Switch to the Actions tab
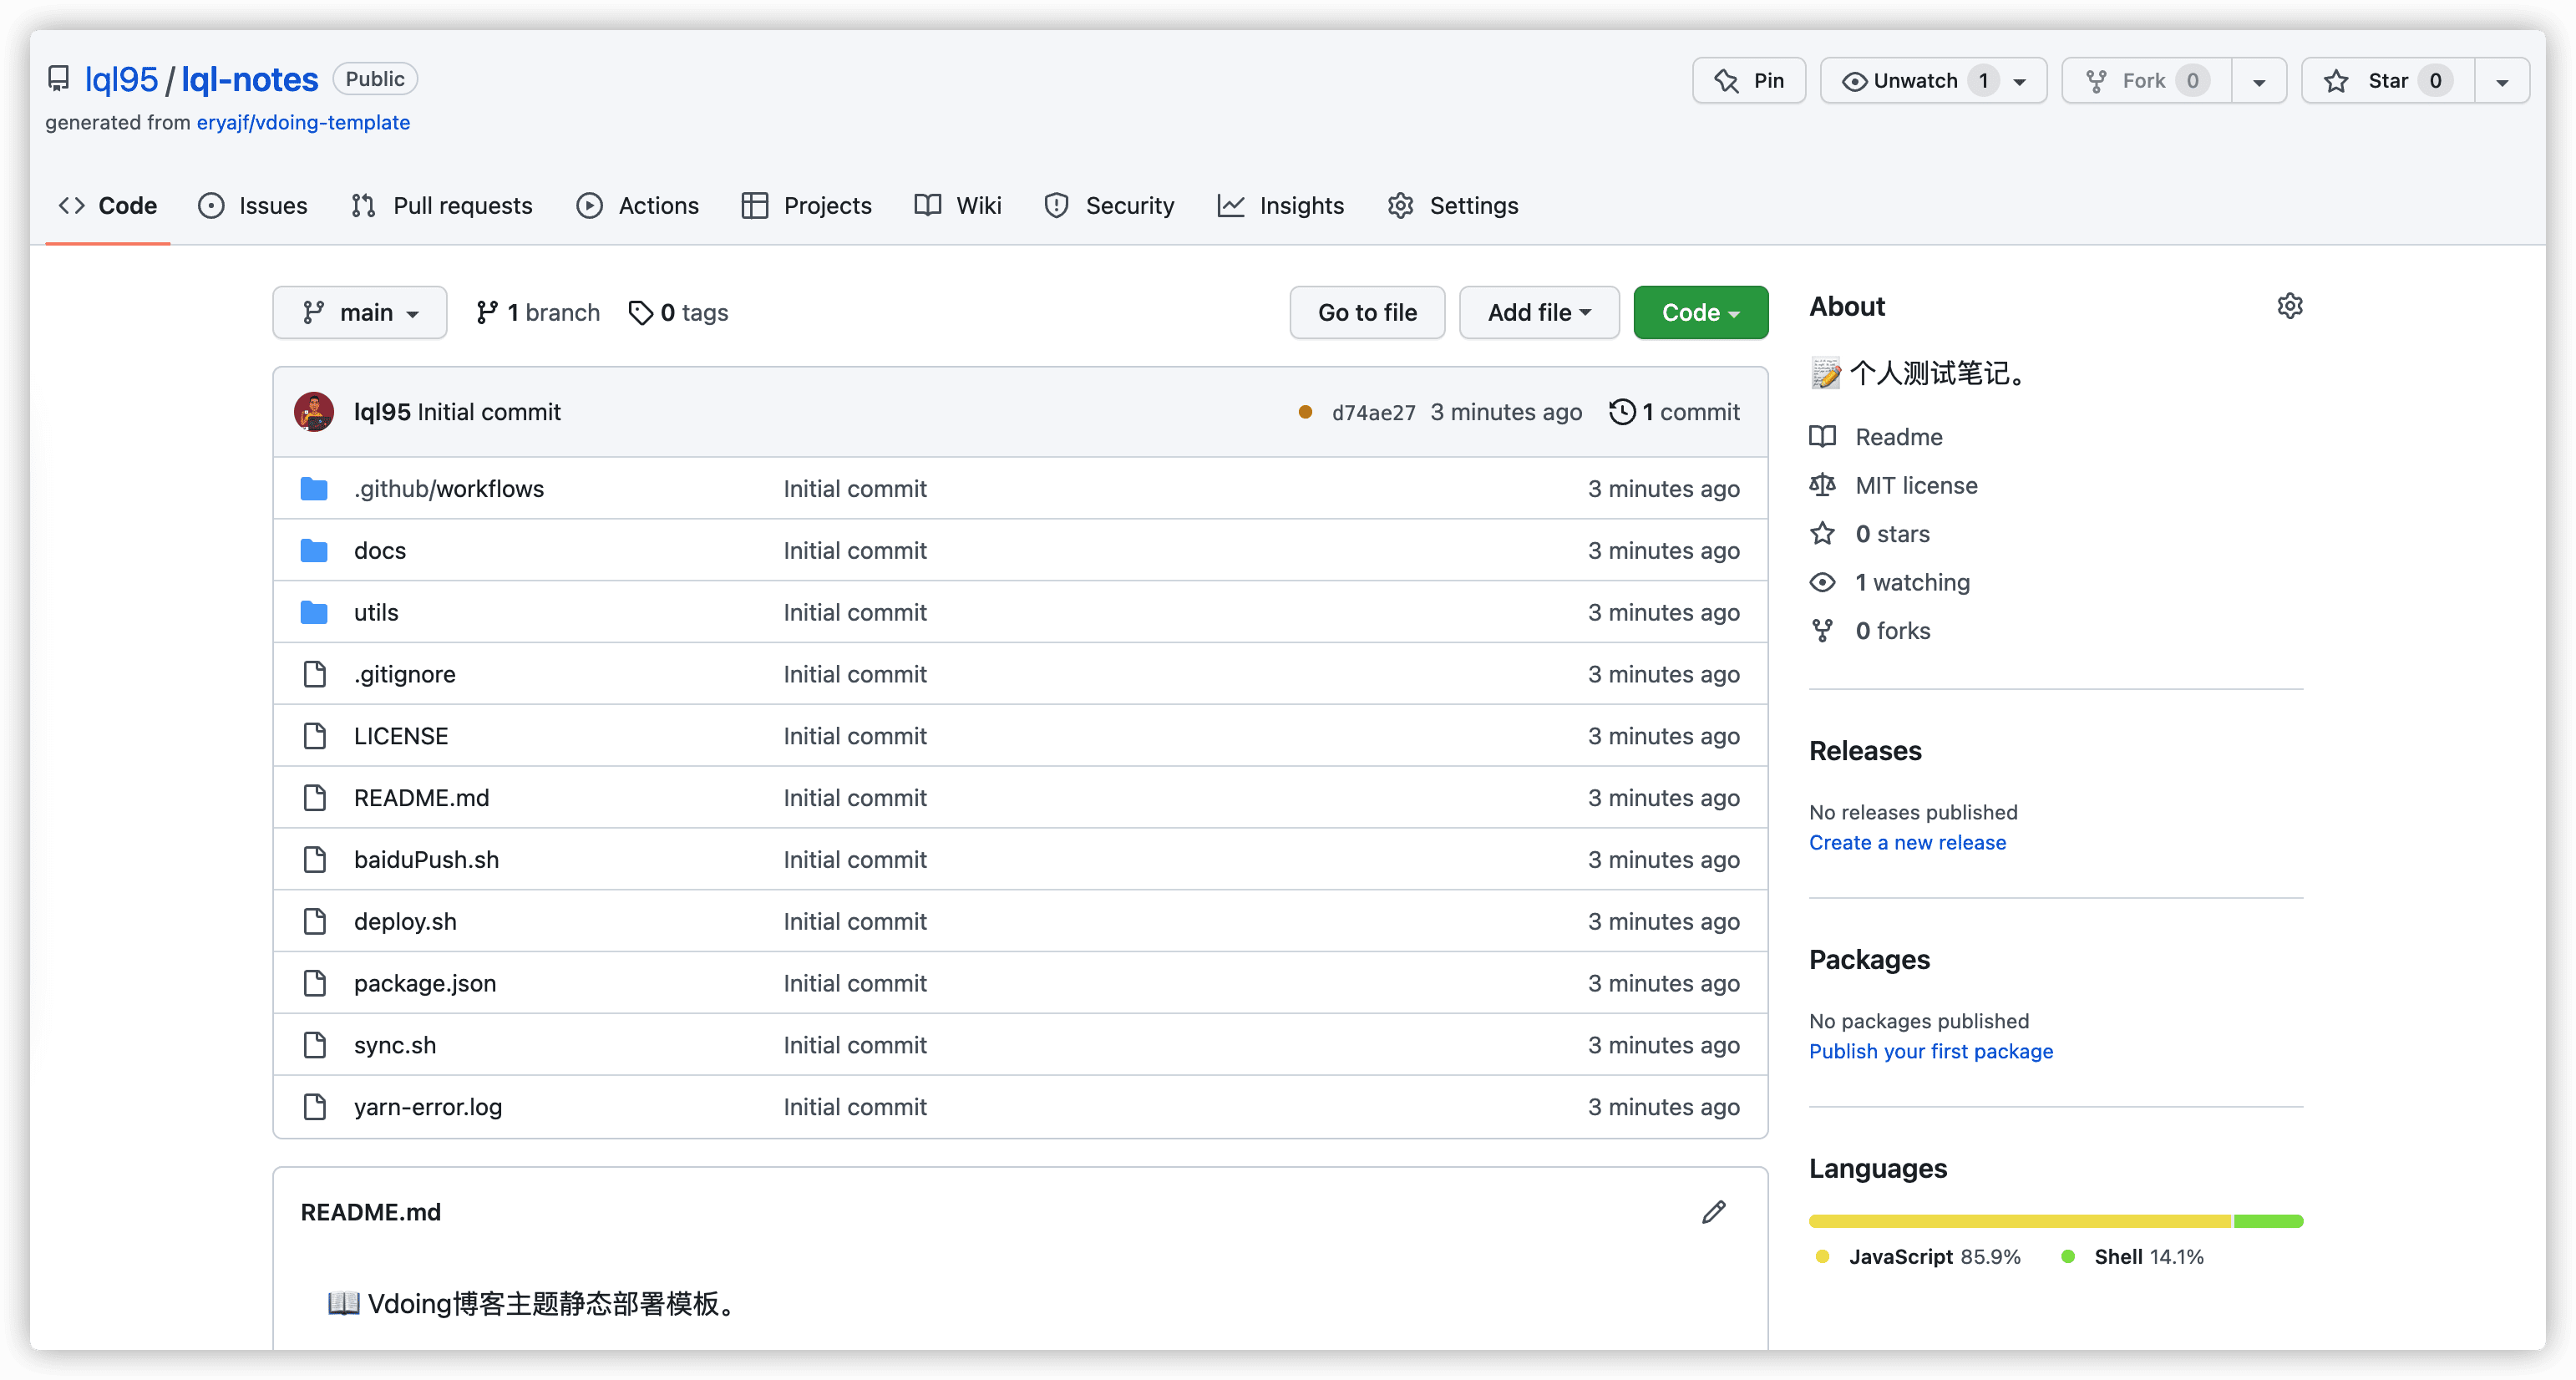The width and height of the screenshot is (2576, 1380). pyautogui.click(x=638, y=206)
